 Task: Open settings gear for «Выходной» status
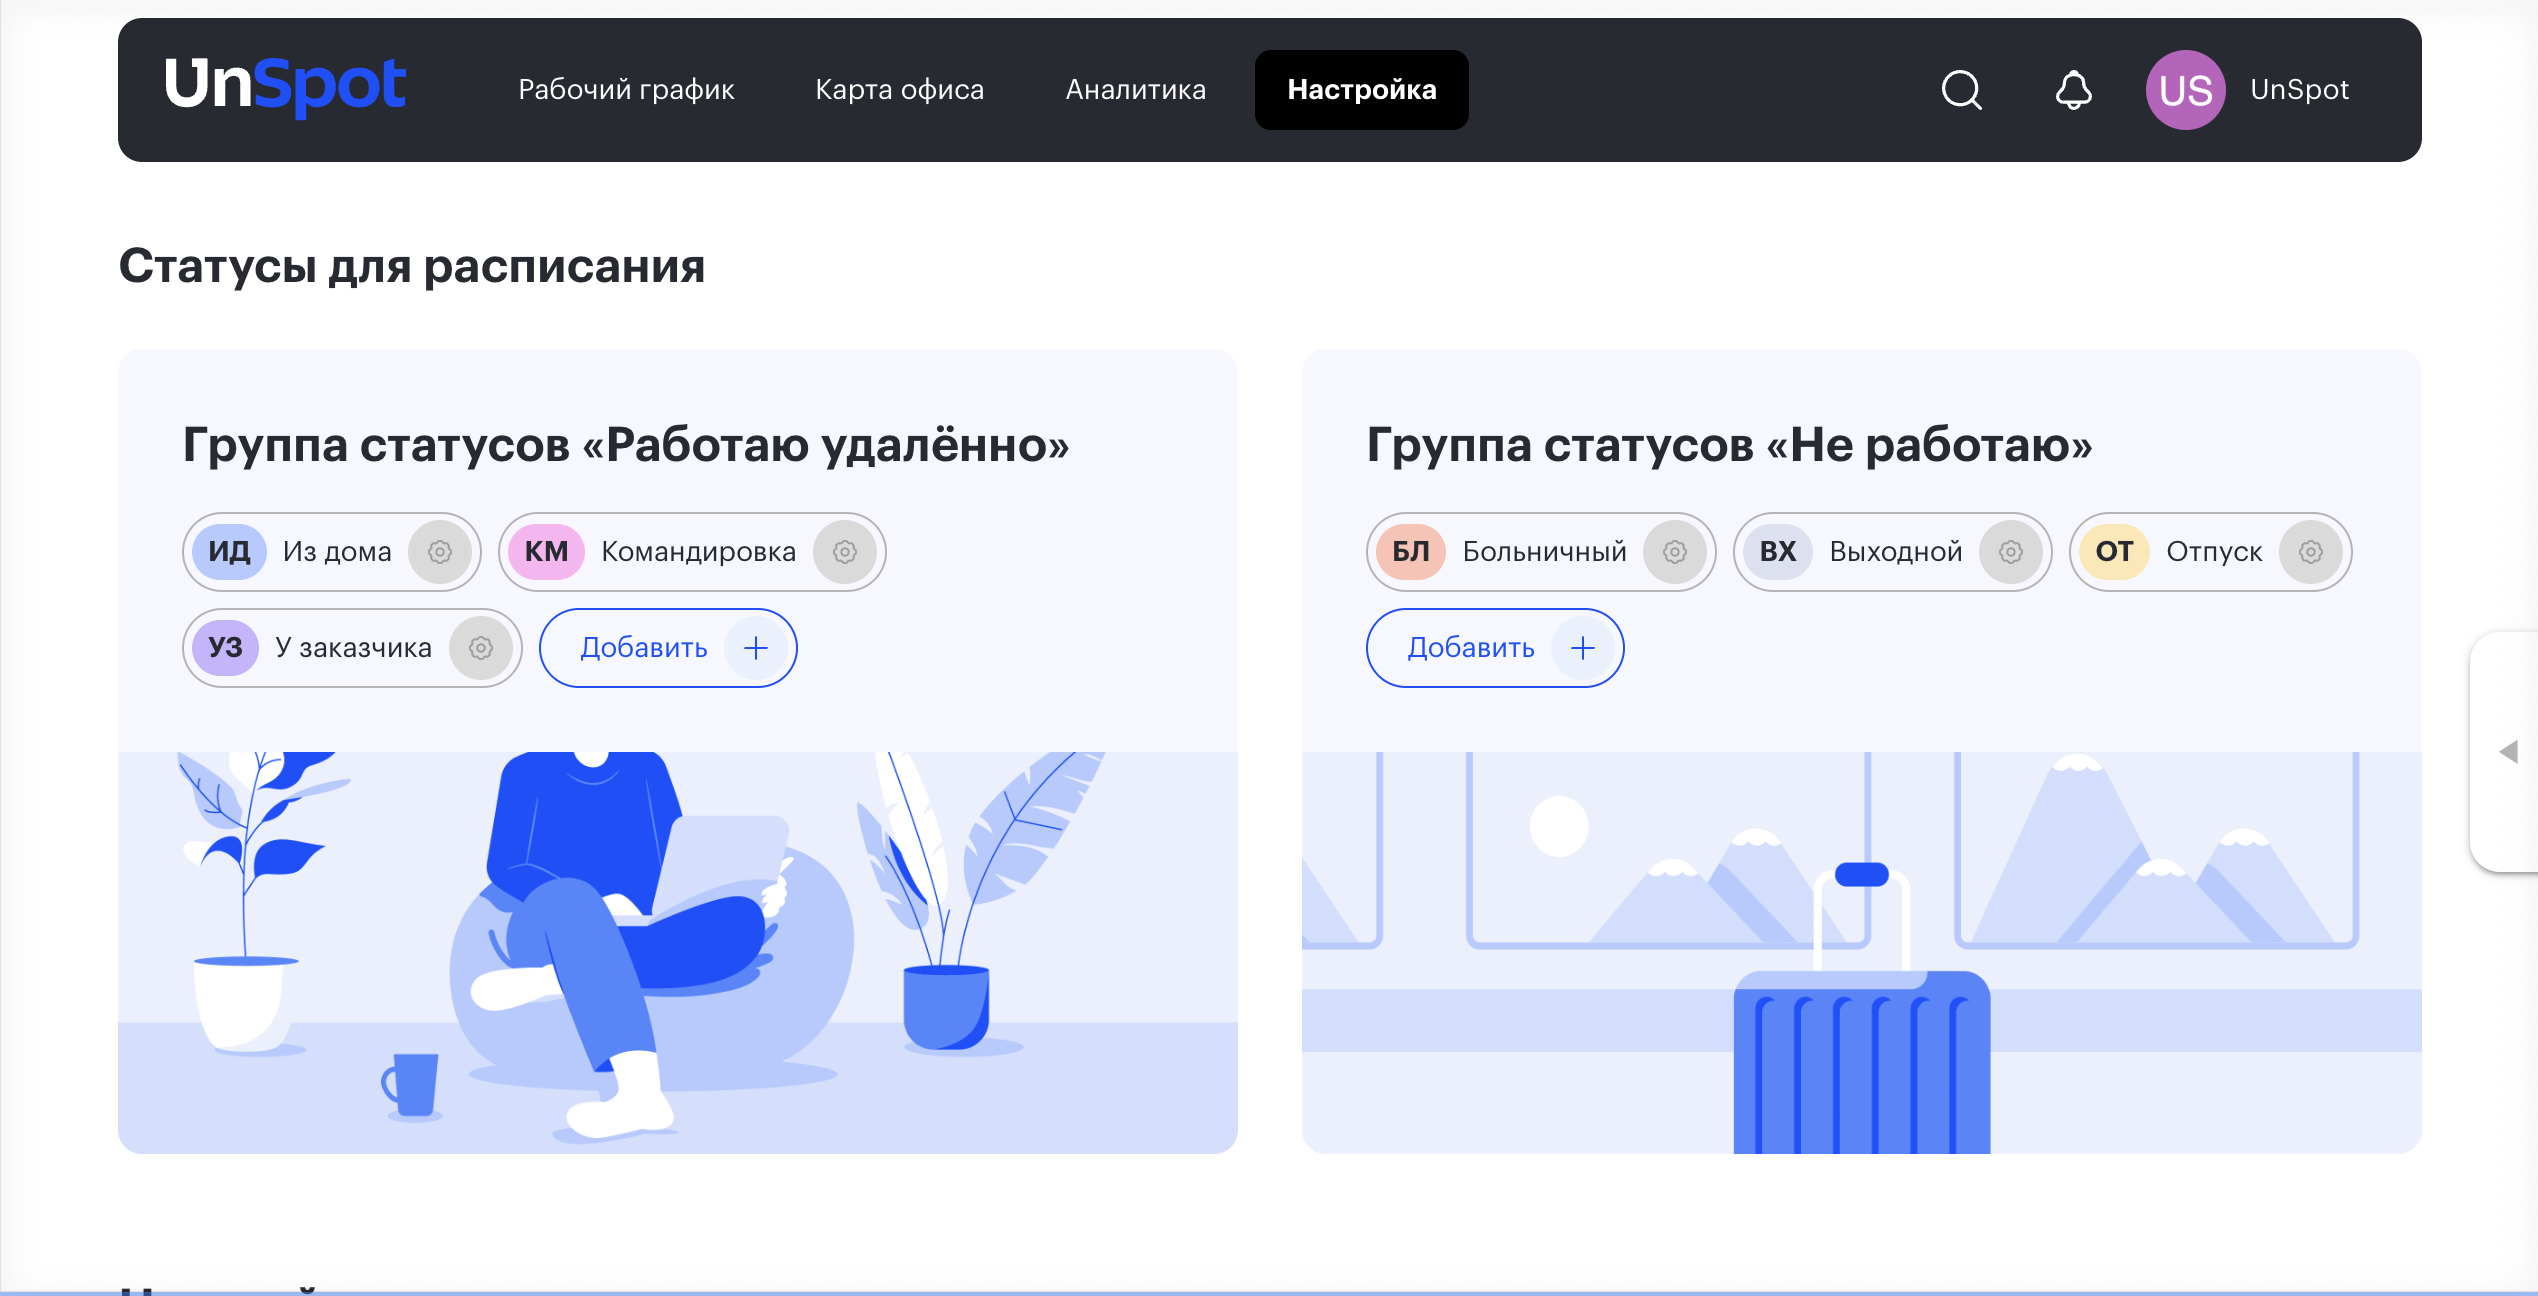click(x=2011, y=552)
